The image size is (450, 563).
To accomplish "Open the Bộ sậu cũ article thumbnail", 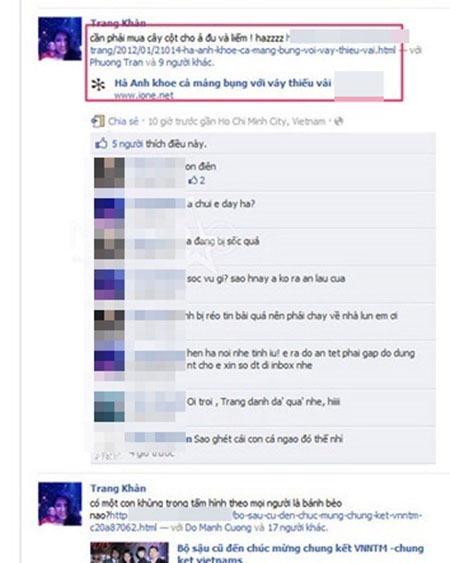I will (x=129, y=552).
